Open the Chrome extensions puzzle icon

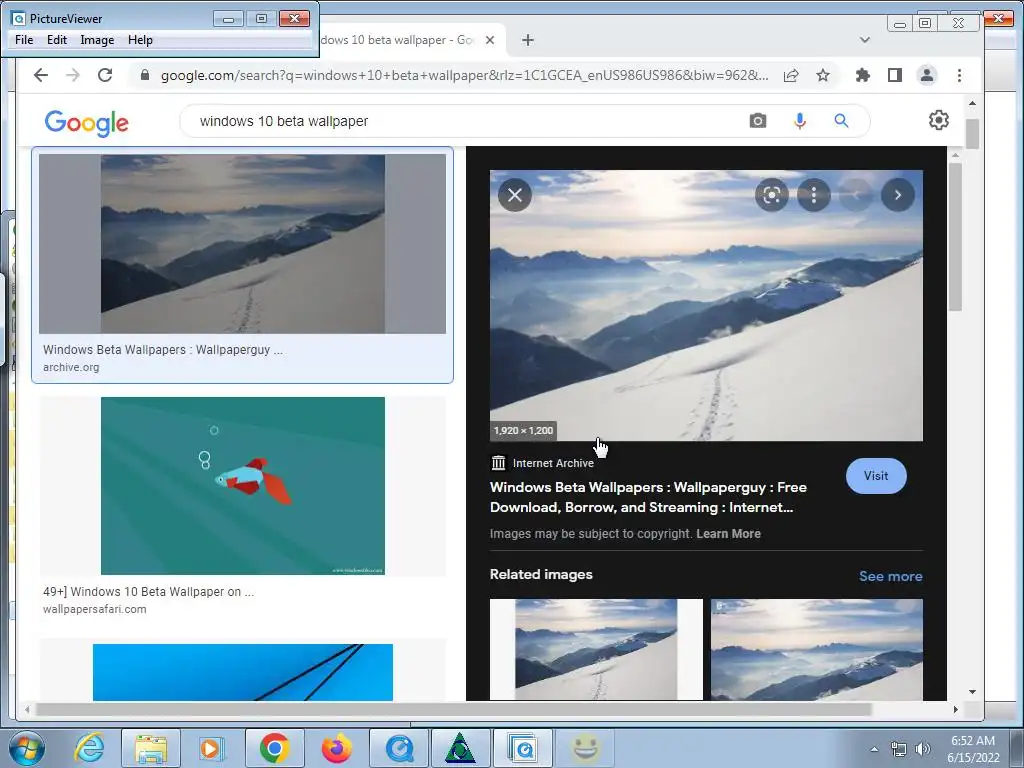[x=863, y=75]
